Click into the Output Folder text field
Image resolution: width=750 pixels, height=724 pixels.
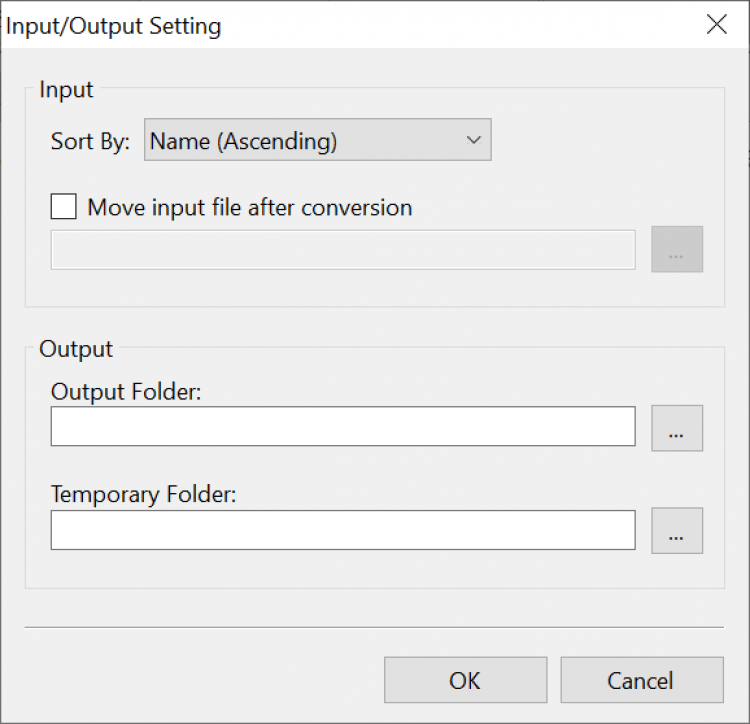click(x=343, y=426)
